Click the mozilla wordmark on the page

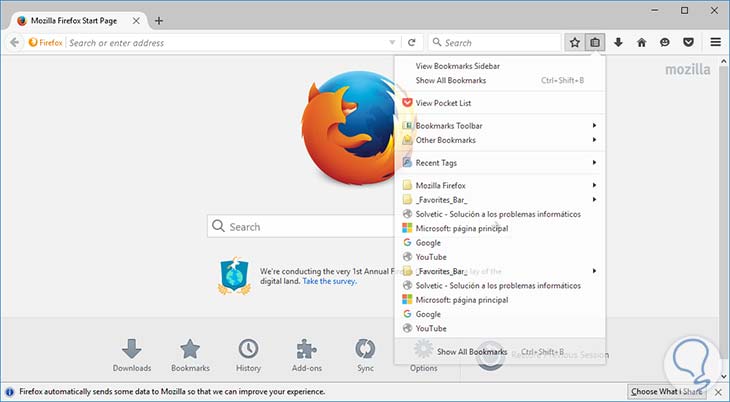click(688, 69)
